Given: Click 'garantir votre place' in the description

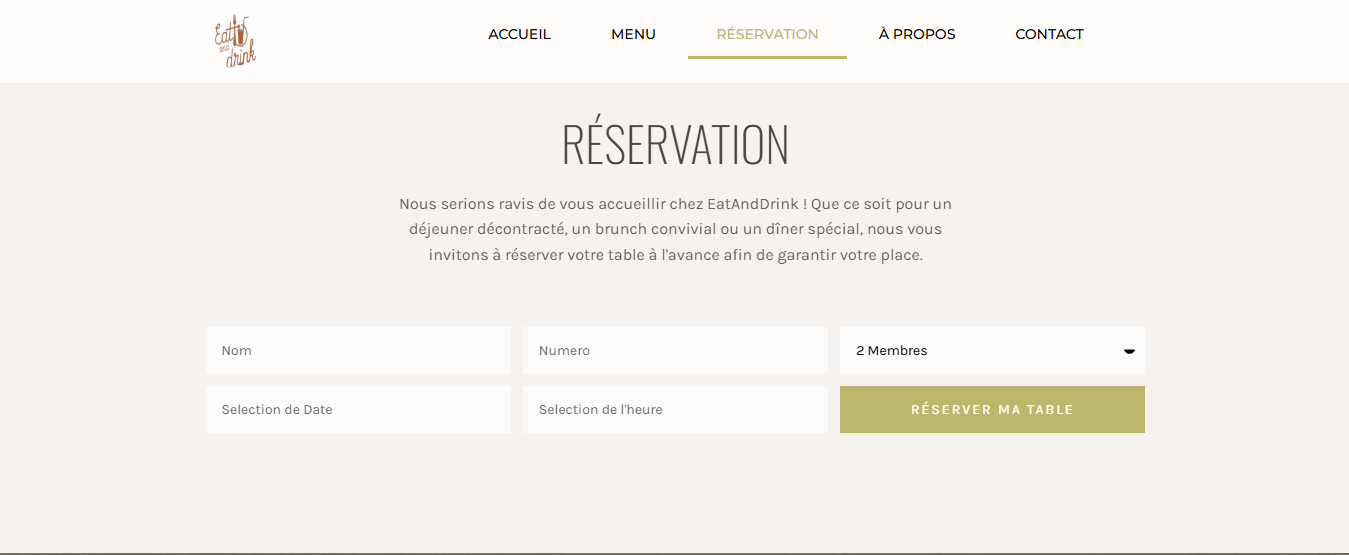Looking at the screenshot, I should pyautogui.click(x=848, y=255).
